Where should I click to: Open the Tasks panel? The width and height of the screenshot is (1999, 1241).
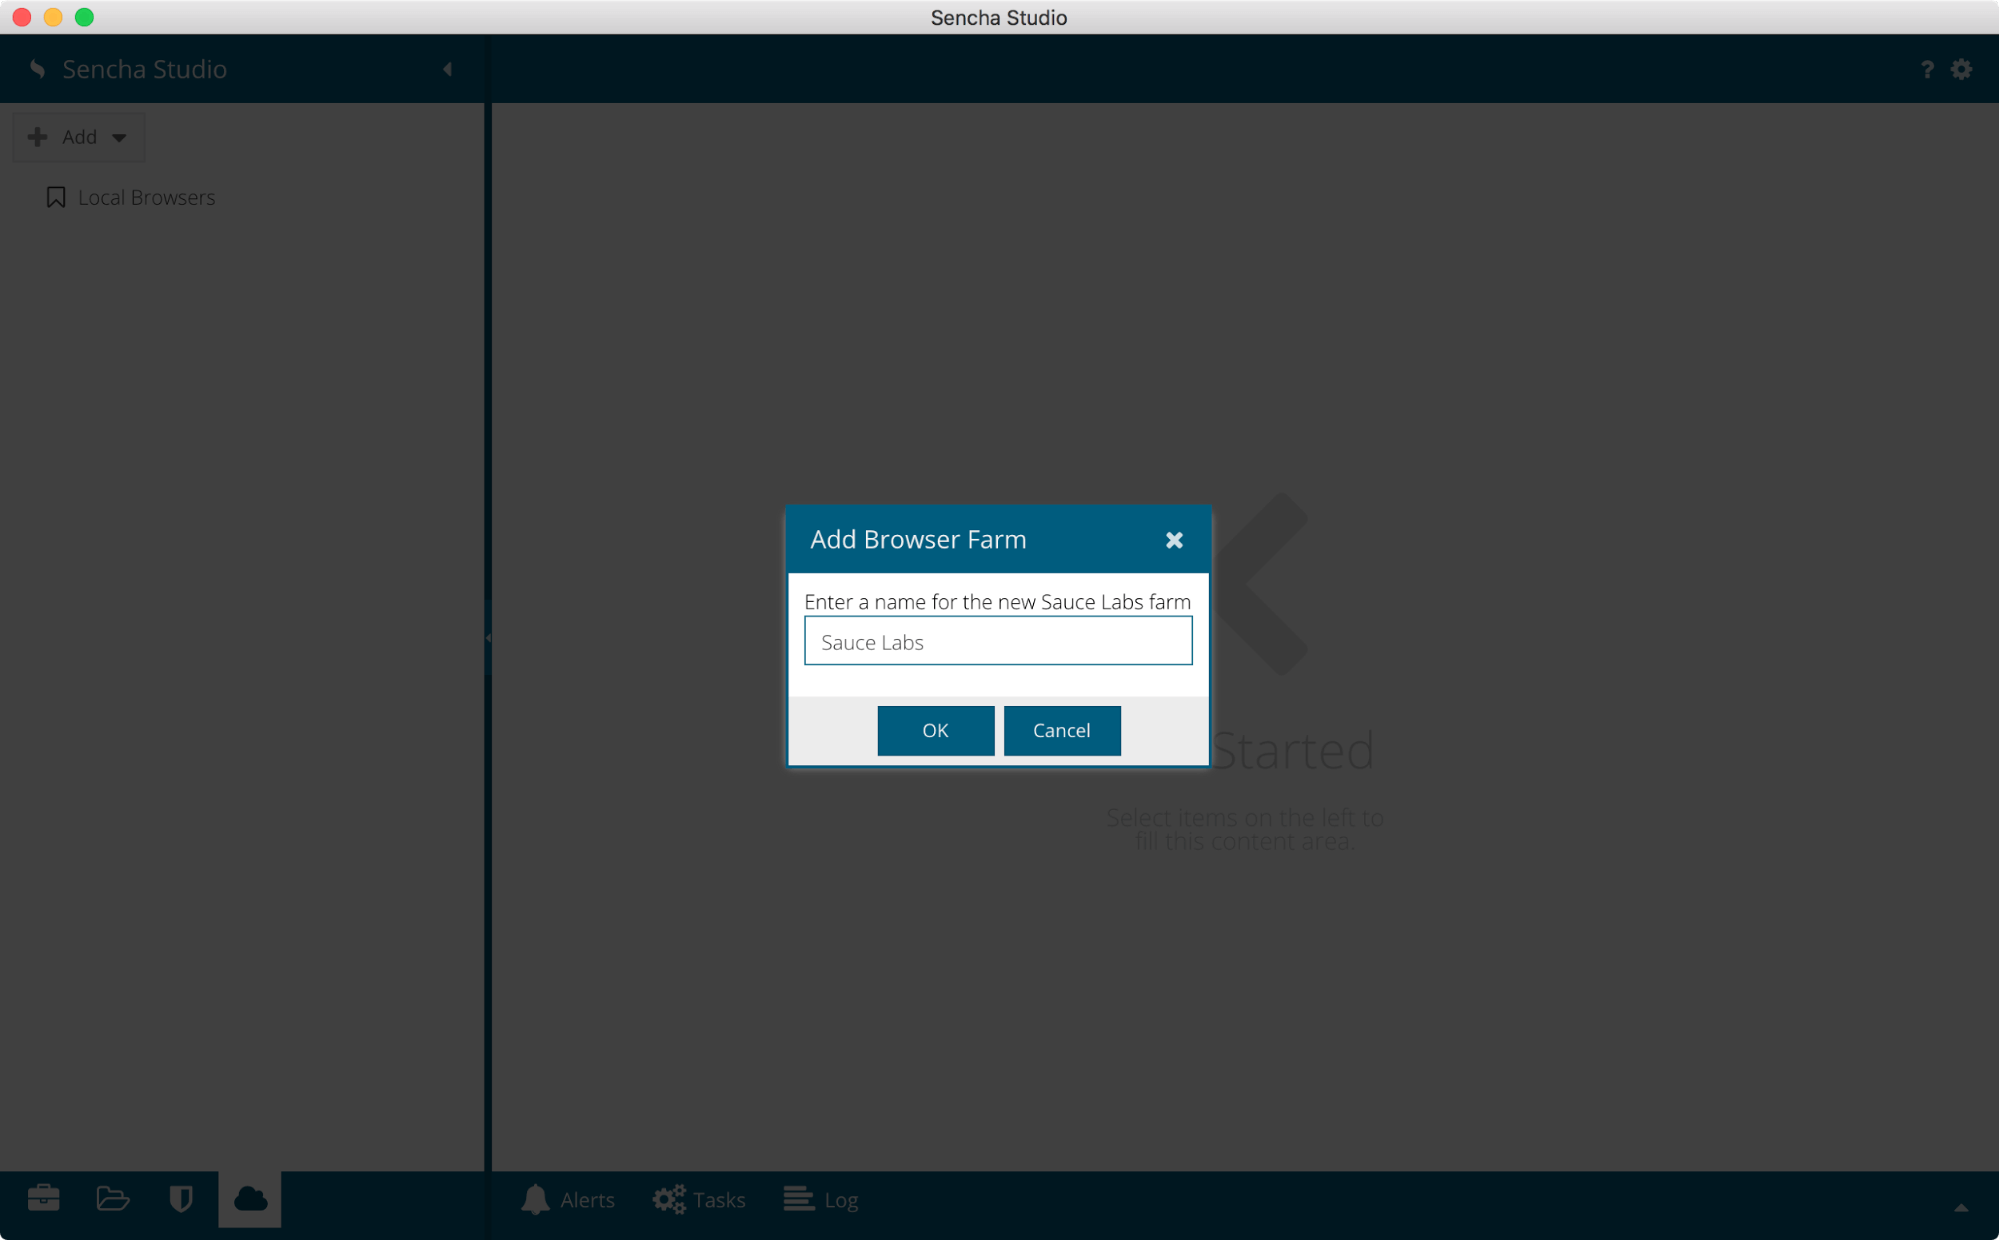[x=699, y=1199]
